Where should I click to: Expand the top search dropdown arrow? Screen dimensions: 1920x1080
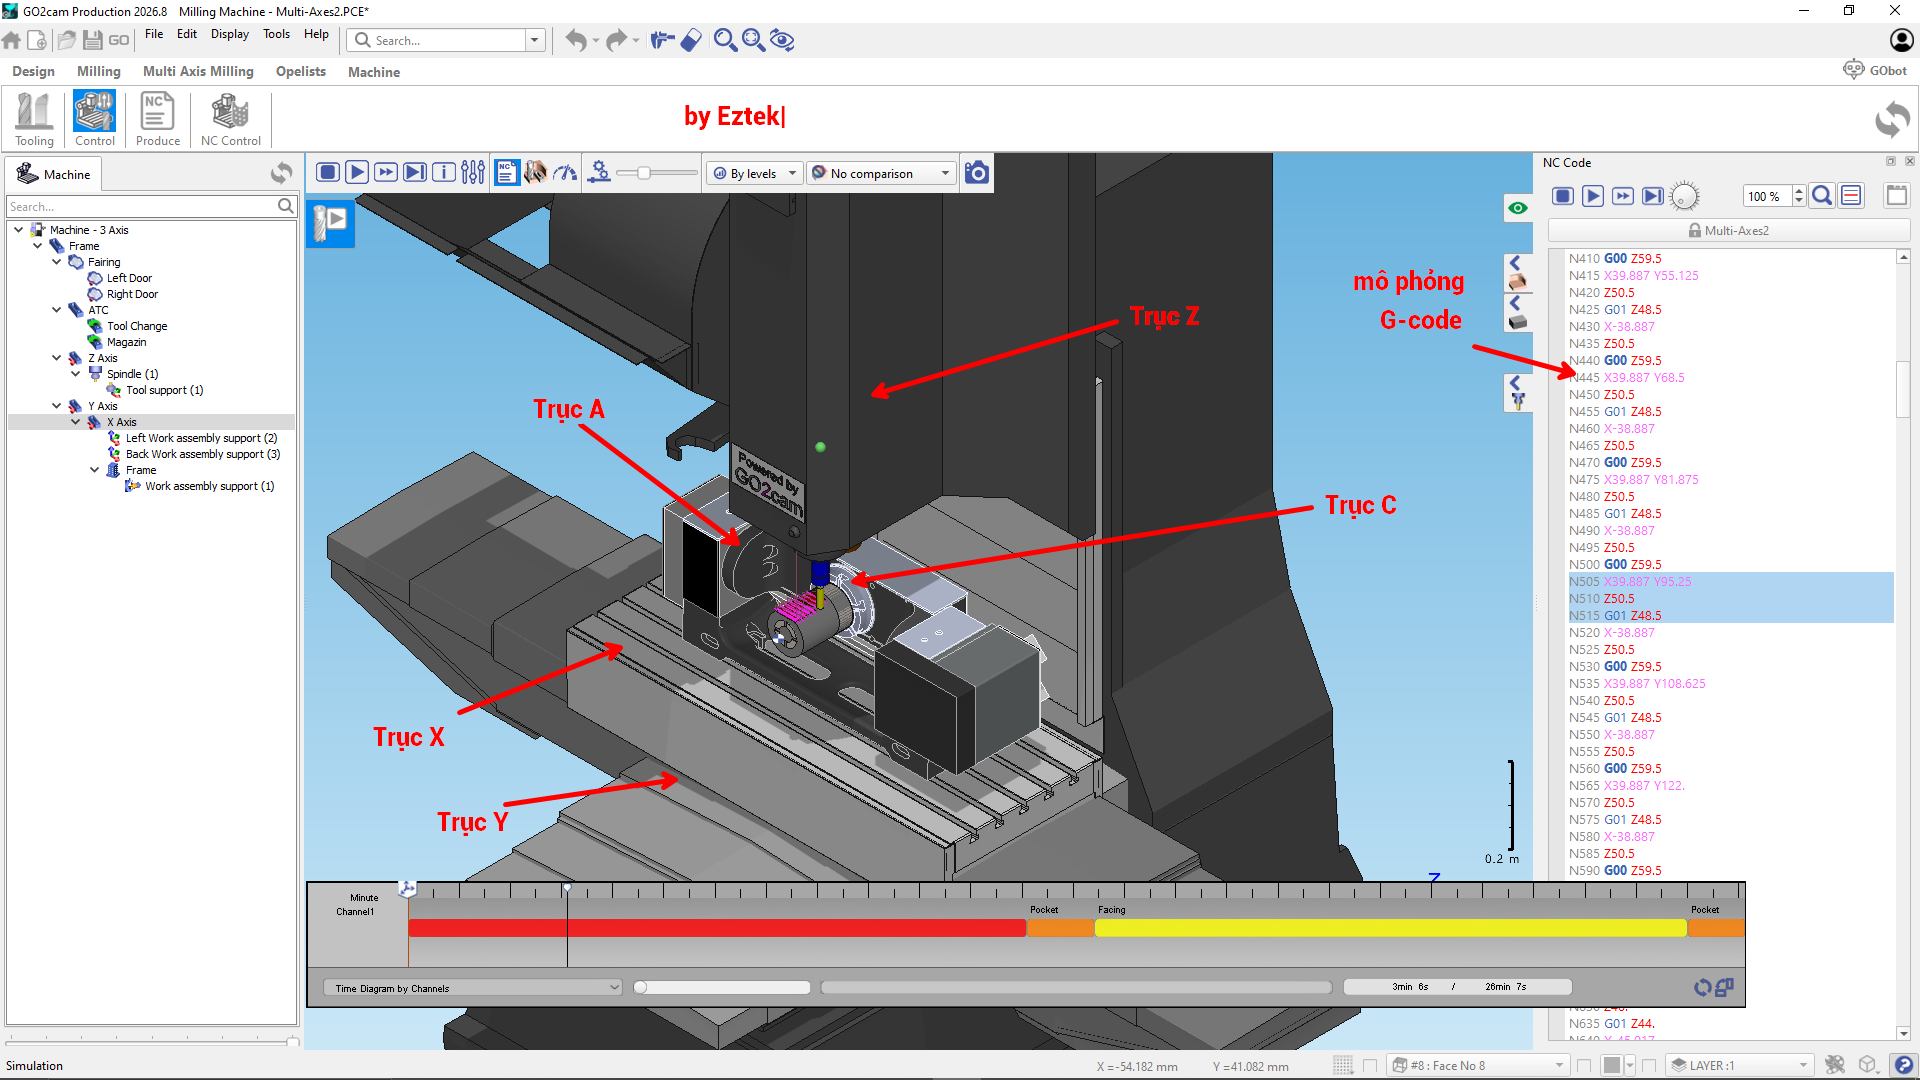535,40
